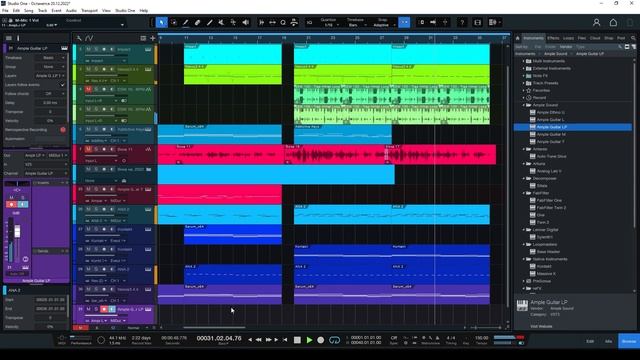Click the timeline ruler at bar 21
This screenshot has width=640, height=360.
coord(308,38)
